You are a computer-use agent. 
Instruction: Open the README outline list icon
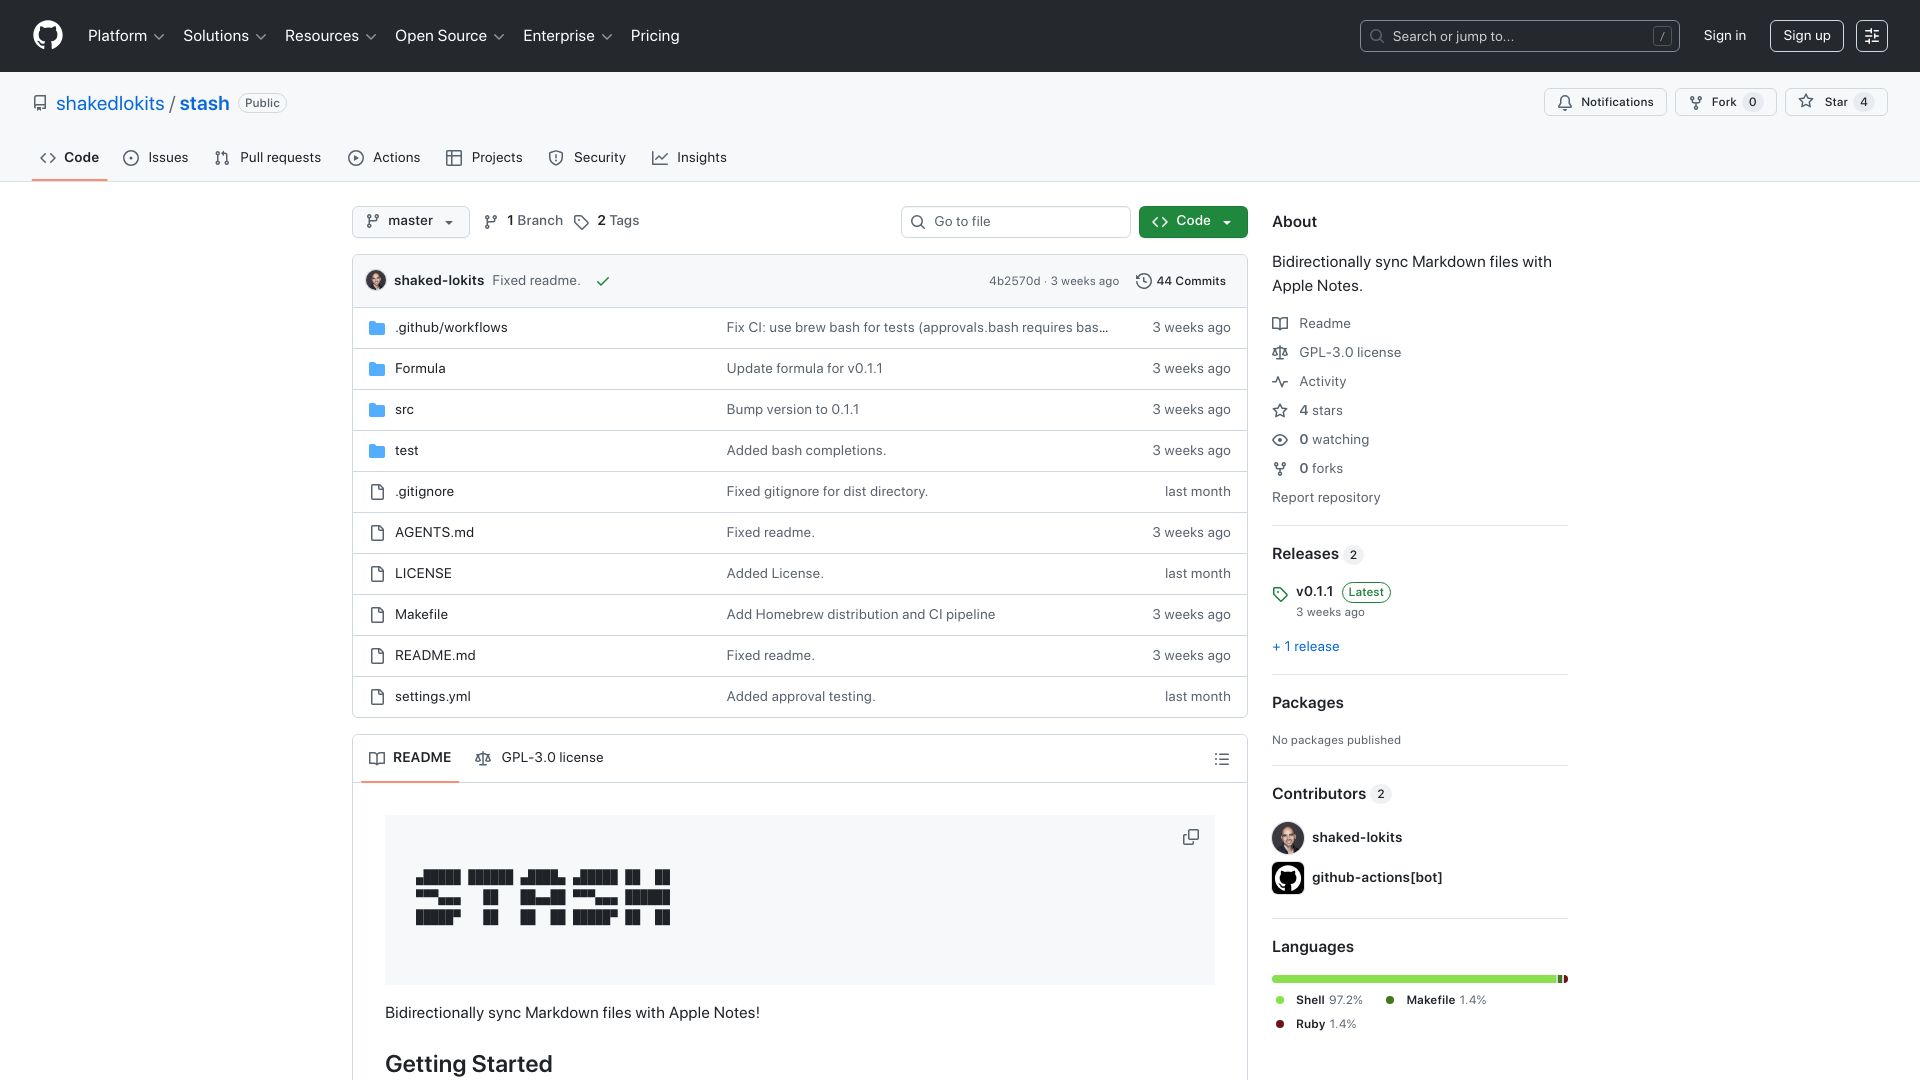[x=1221, y=759]
